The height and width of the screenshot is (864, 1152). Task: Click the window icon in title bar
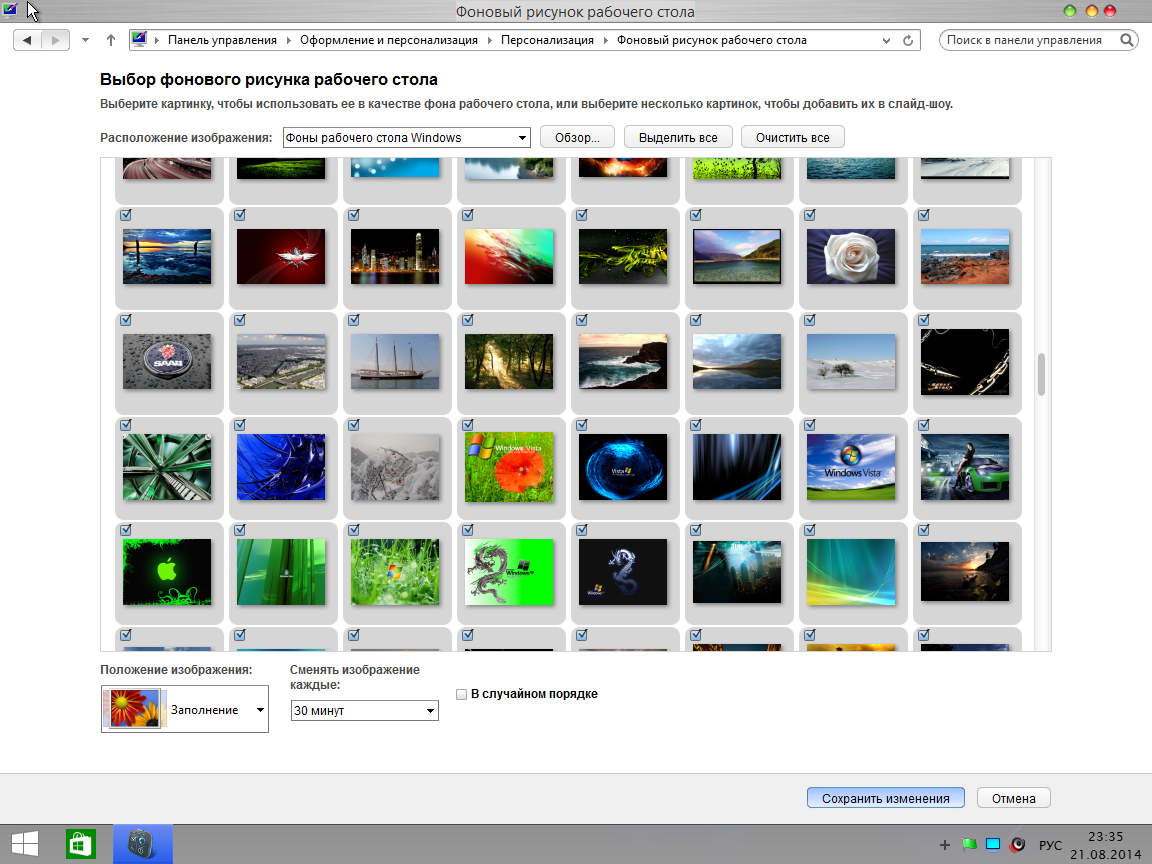click(10, 10)
